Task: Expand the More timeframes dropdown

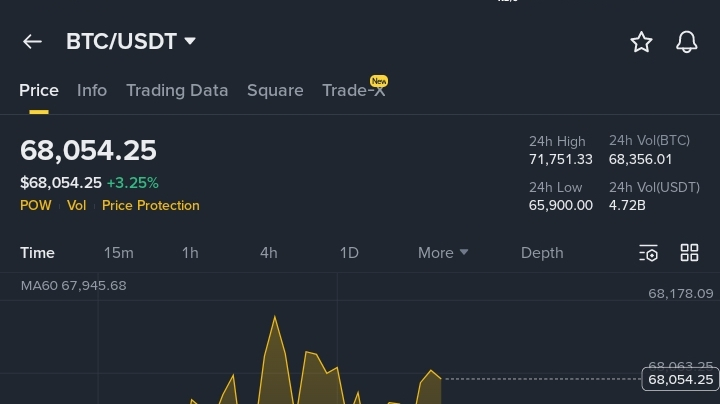Action: (443, 253)
